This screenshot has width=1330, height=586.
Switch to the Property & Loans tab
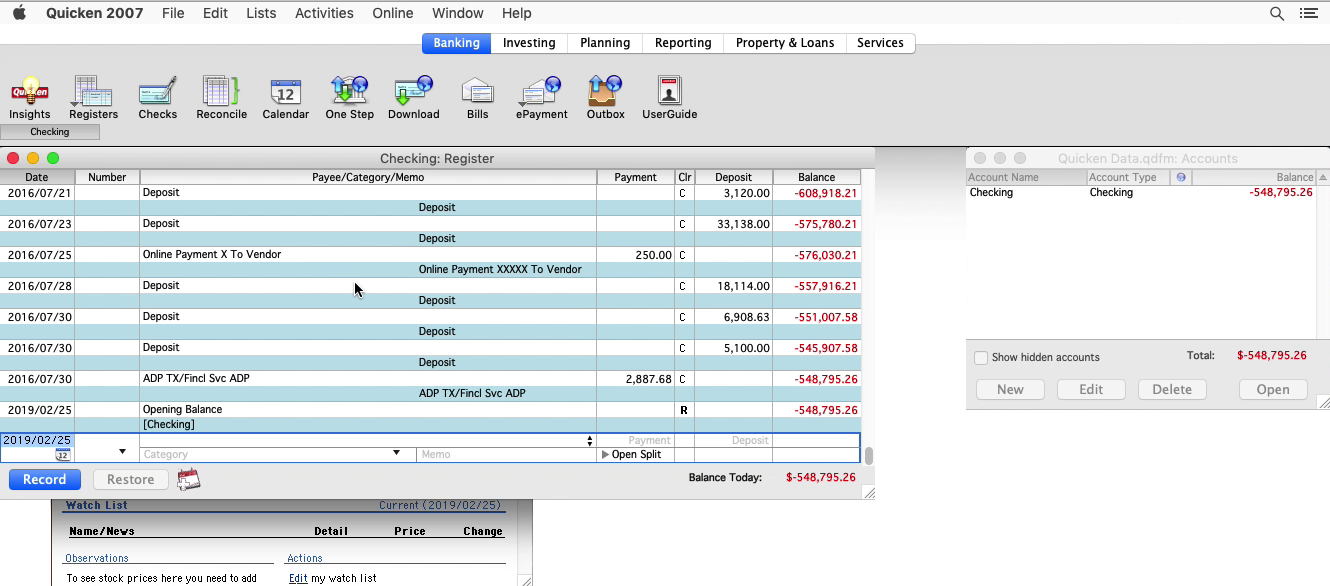785,43
